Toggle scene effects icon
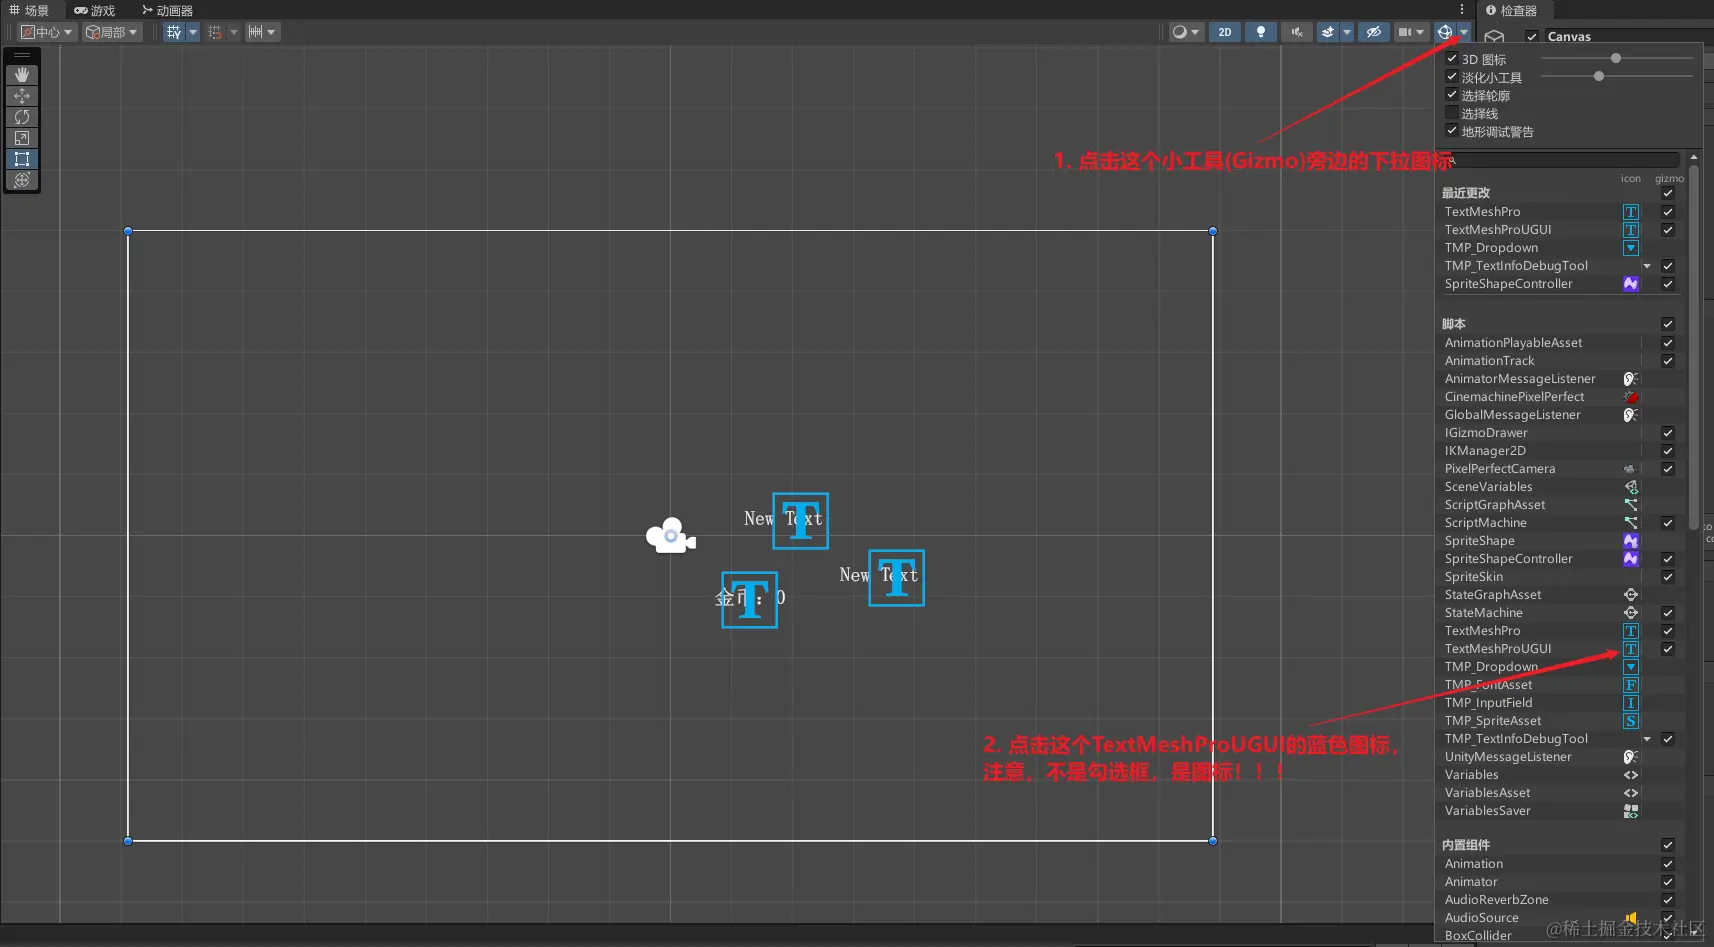The image size is (1714, 947). click(x=1328, y=32)
